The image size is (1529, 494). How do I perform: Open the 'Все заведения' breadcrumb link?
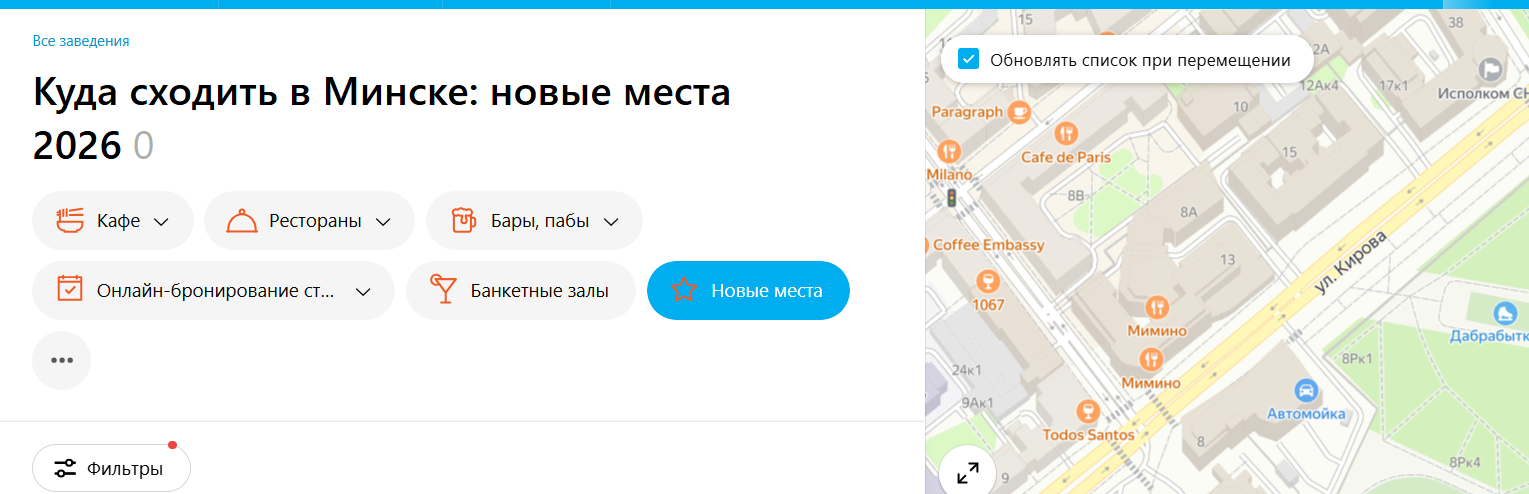tap(81, 41)
